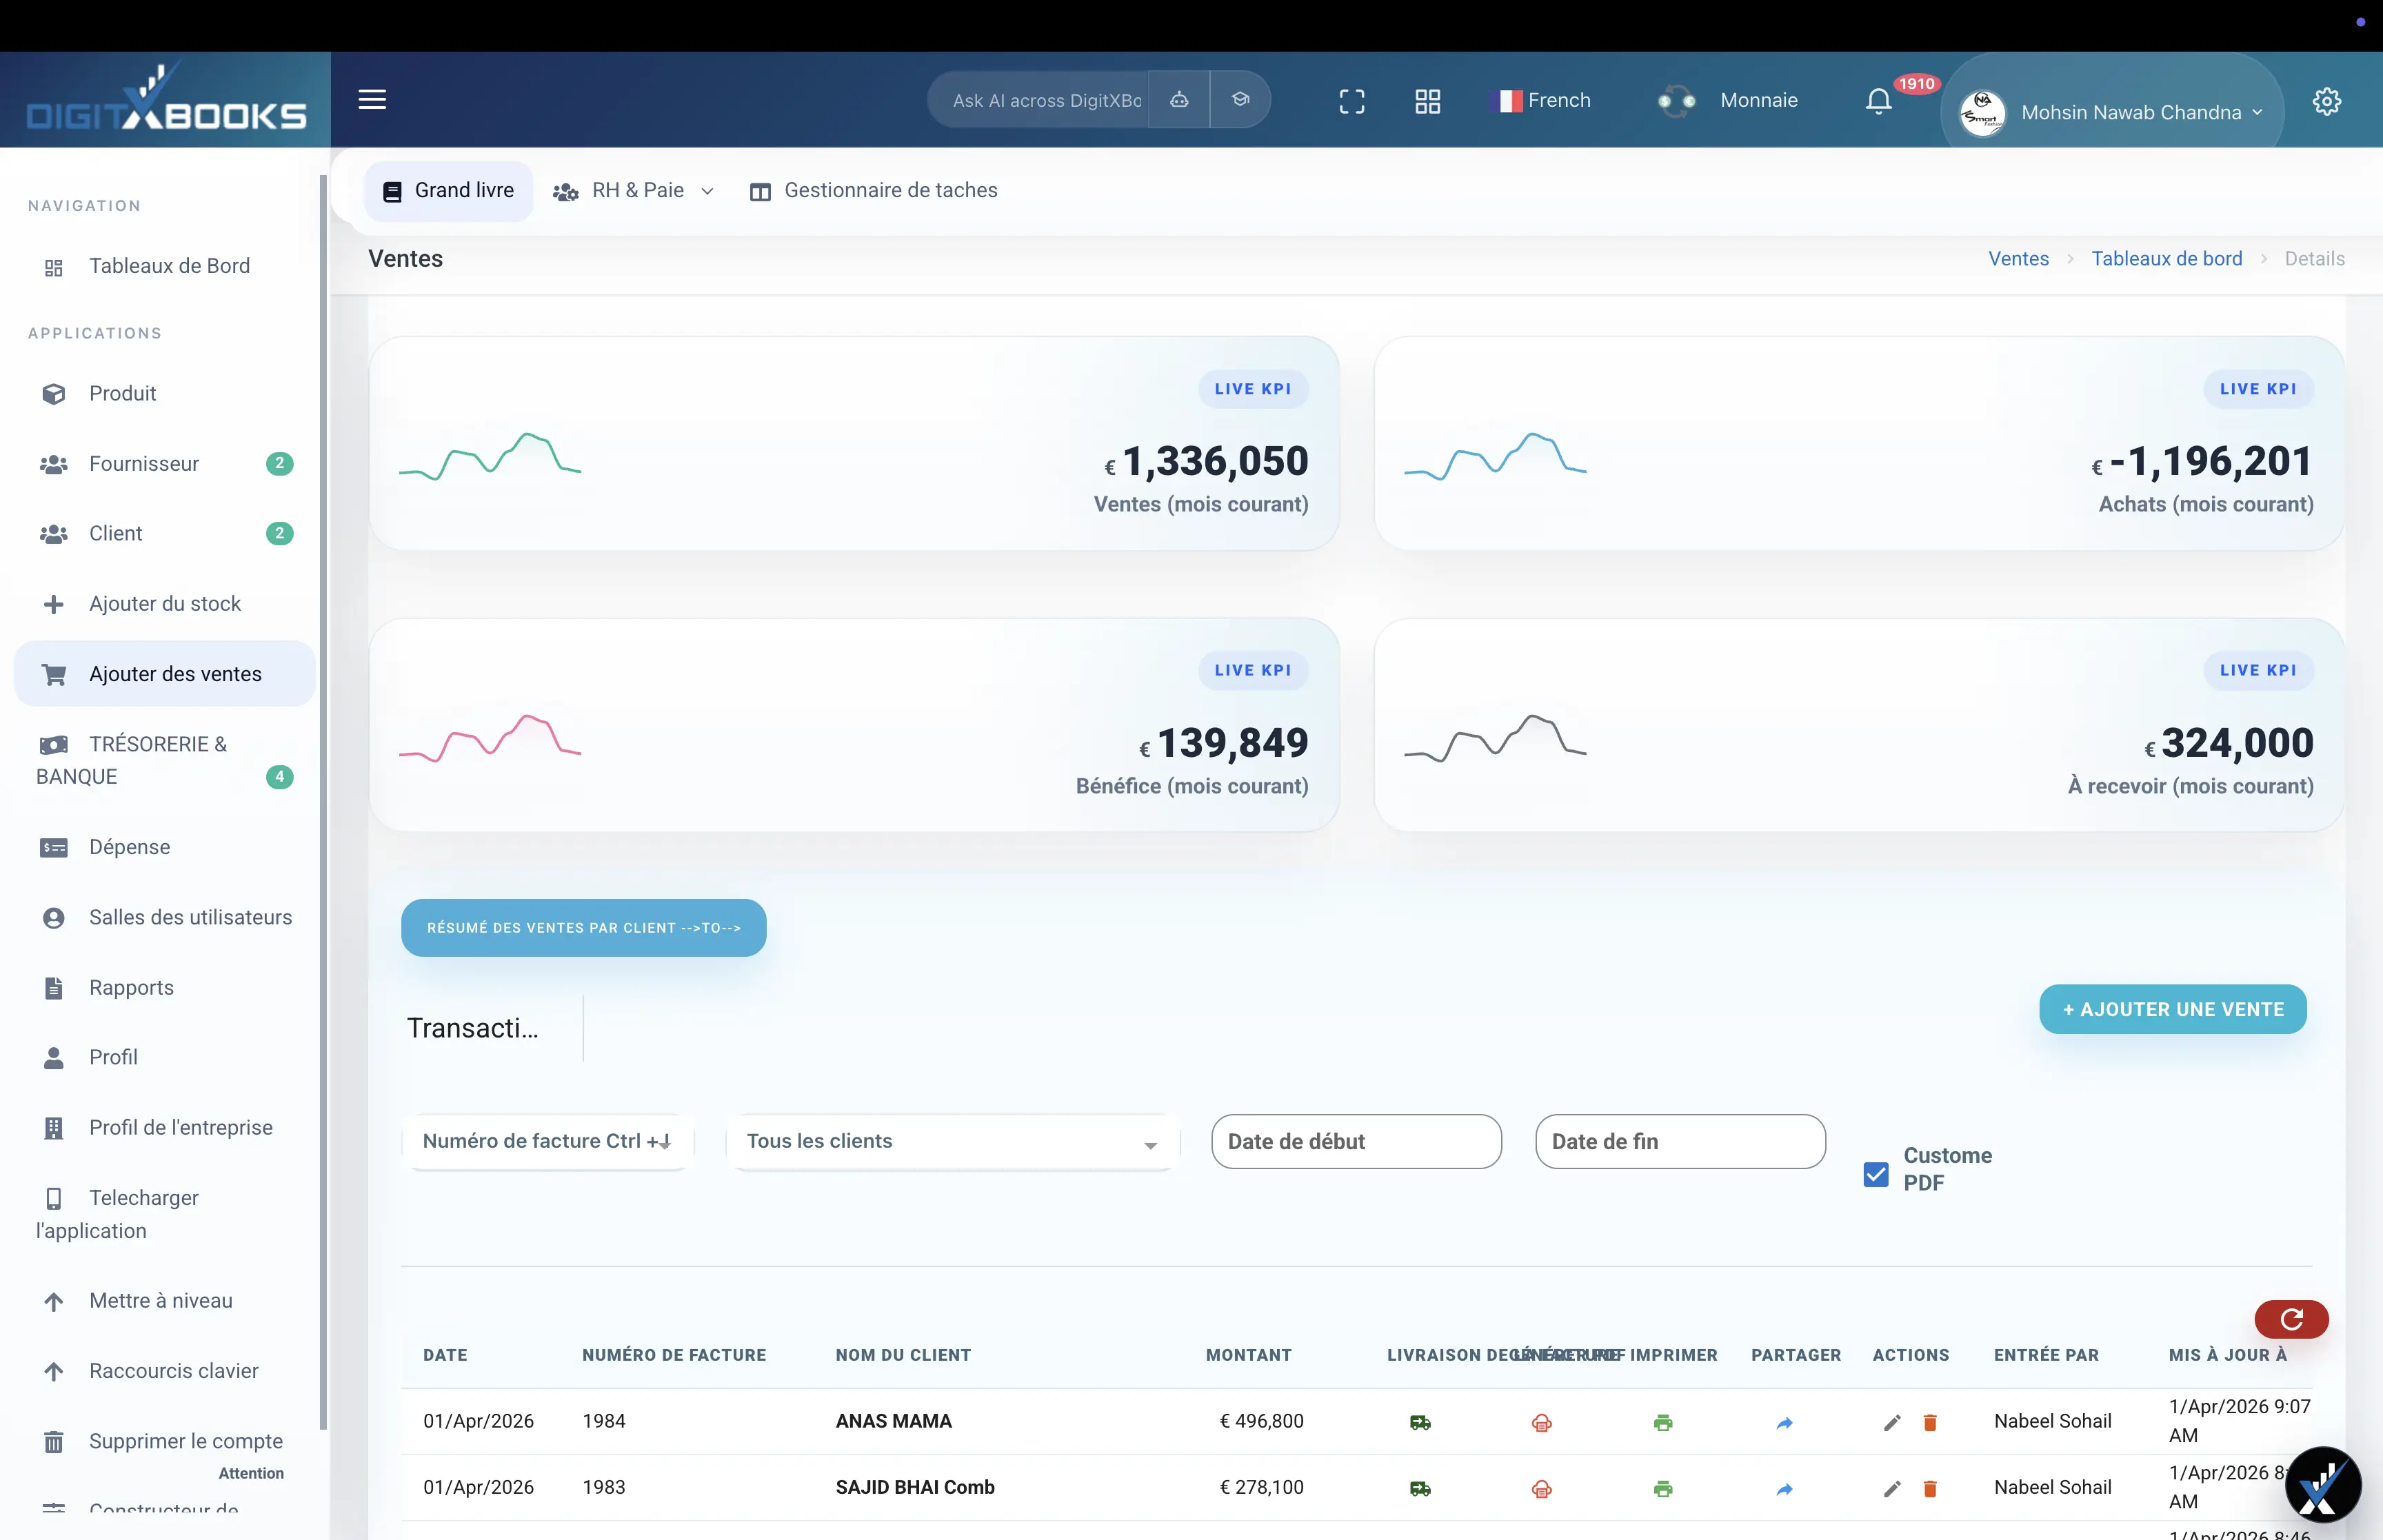Screen dimensions: 2383x1540
Task: Open the Tous les clients dropdown
Action: pyautogui.click(x=950, y=1141)
